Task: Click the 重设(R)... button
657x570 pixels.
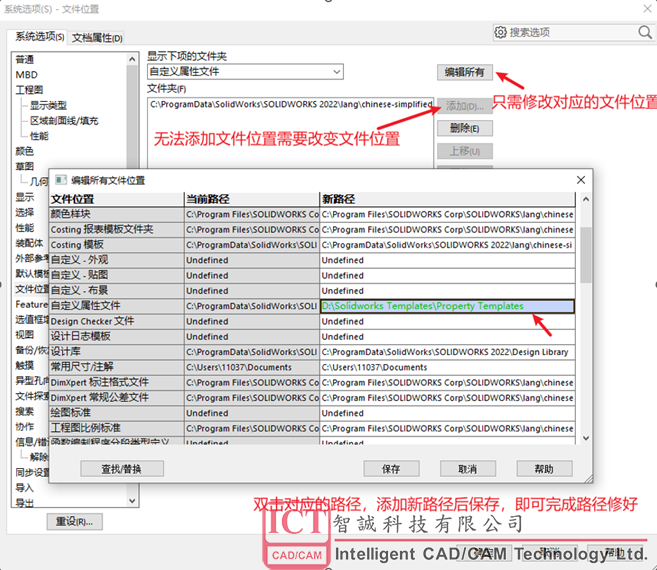Action: click(75, 522)
